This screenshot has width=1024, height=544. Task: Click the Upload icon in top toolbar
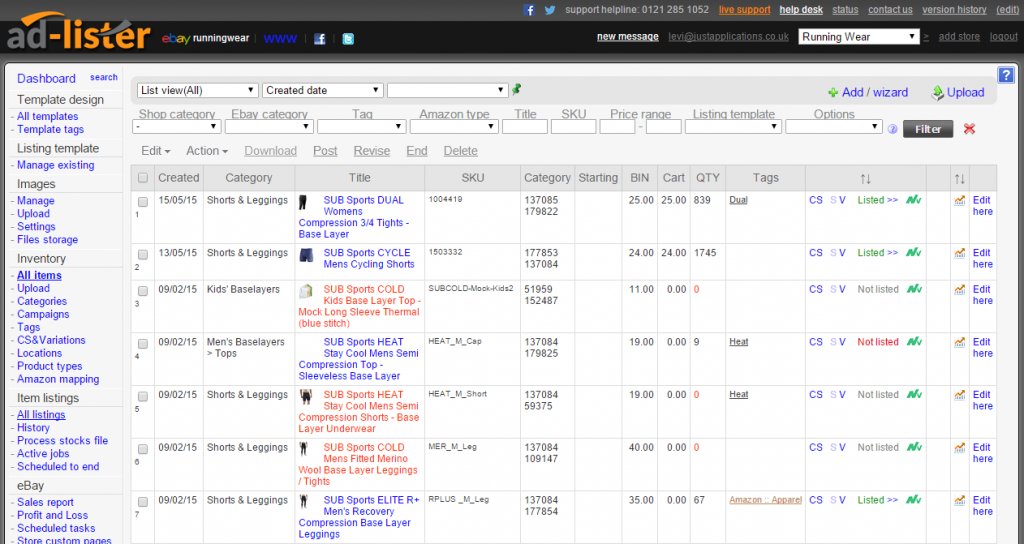point(937,93)
